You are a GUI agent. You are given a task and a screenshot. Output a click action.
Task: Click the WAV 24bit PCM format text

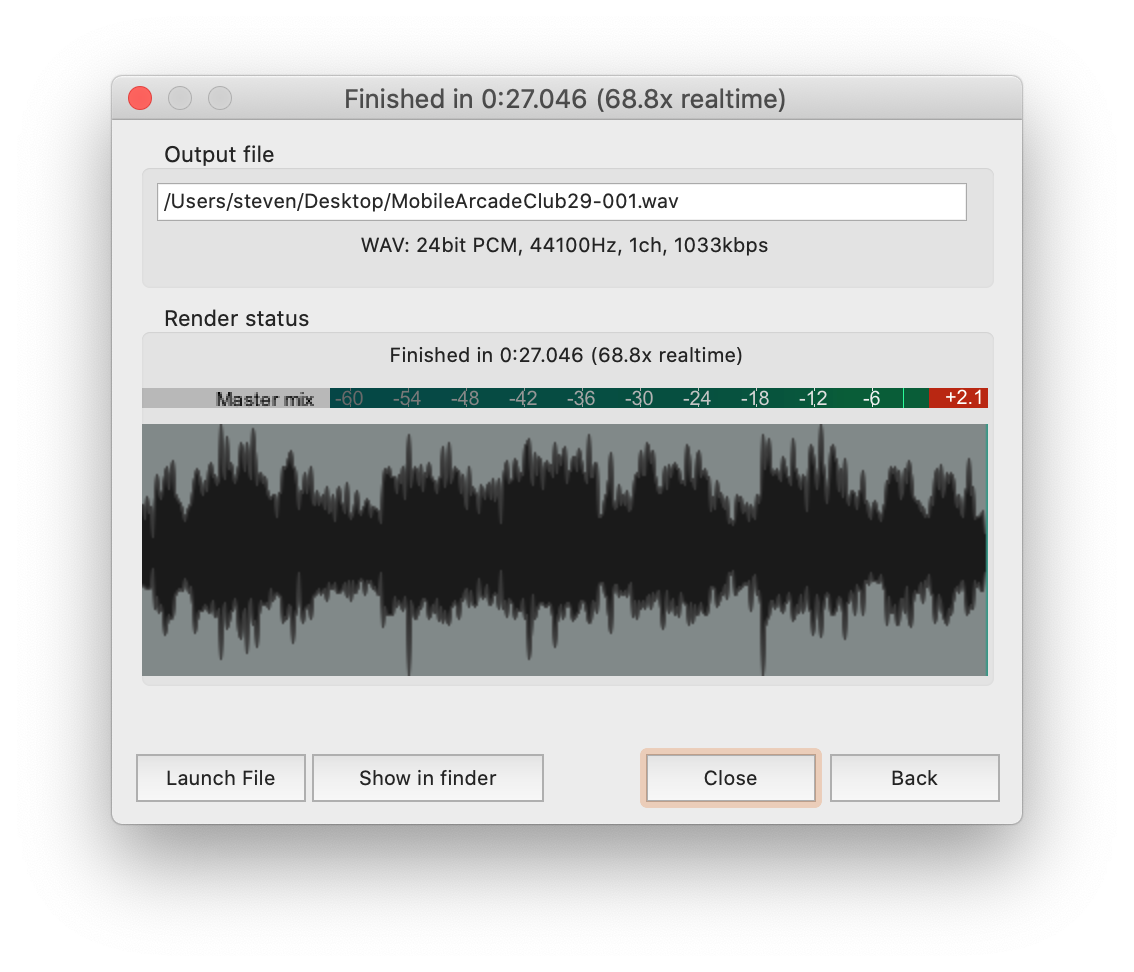565,245
